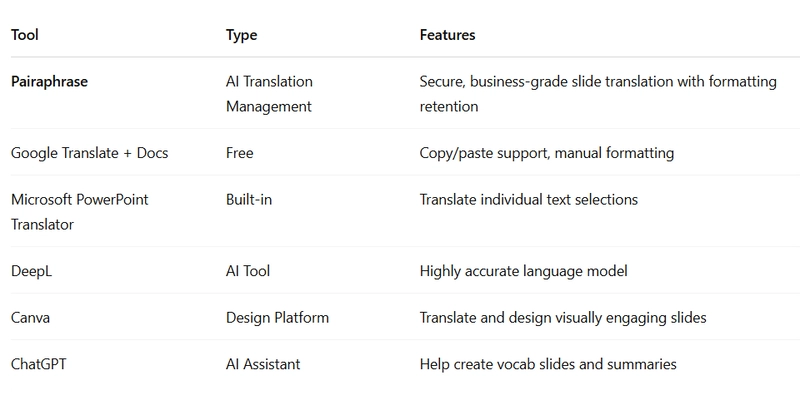Select Microsoft PowerPoint Translator cell

click(80, 212)
